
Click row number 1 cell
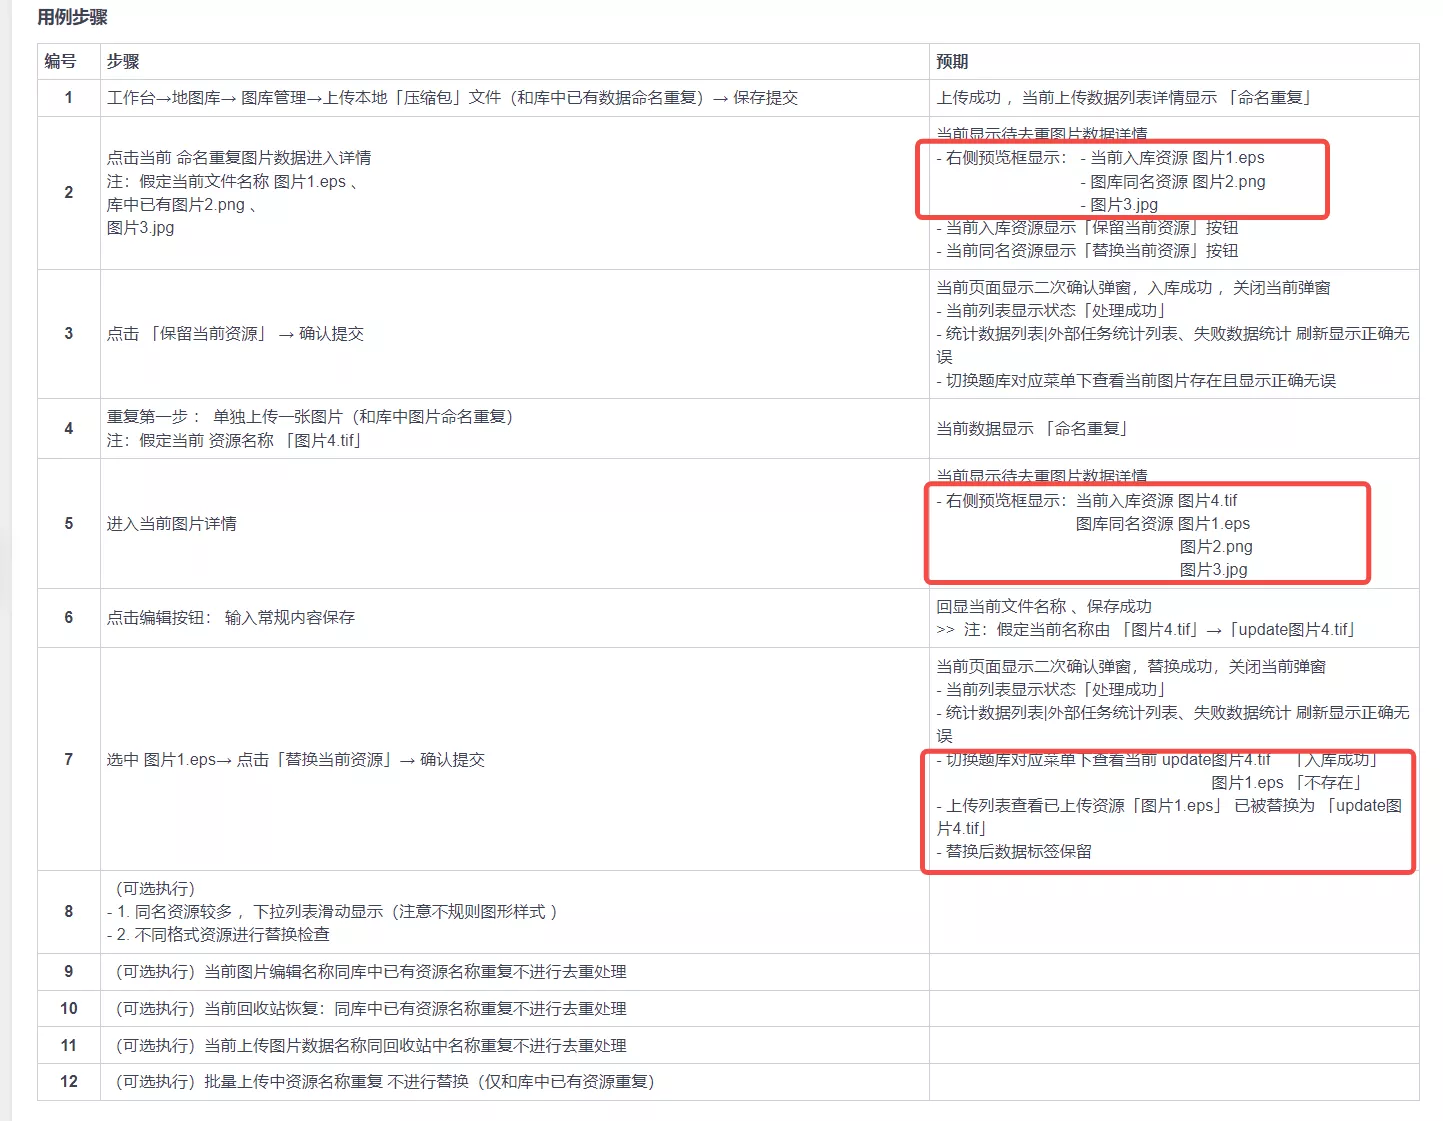[68, 98]
